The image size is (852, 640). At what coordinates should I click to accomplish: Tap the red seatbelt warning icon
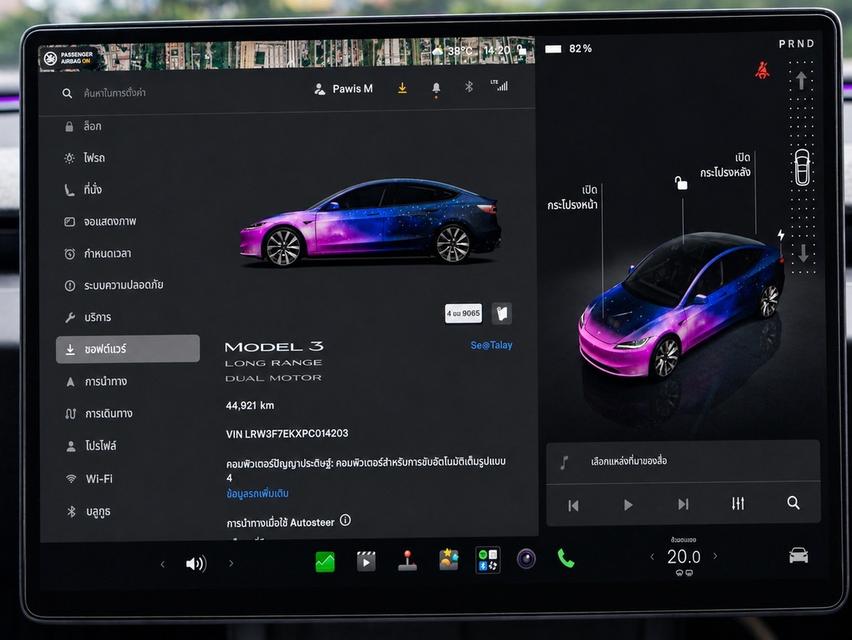click(762, 70)
